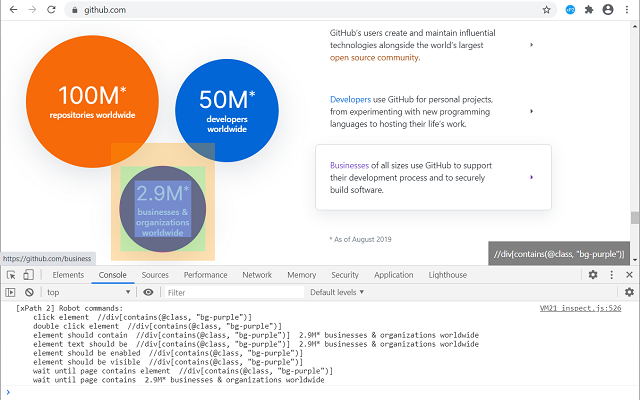Viewport: 640px width, 400px height.
Task: Open the Default levels dropdown
Action: click(x=337, y=292)
